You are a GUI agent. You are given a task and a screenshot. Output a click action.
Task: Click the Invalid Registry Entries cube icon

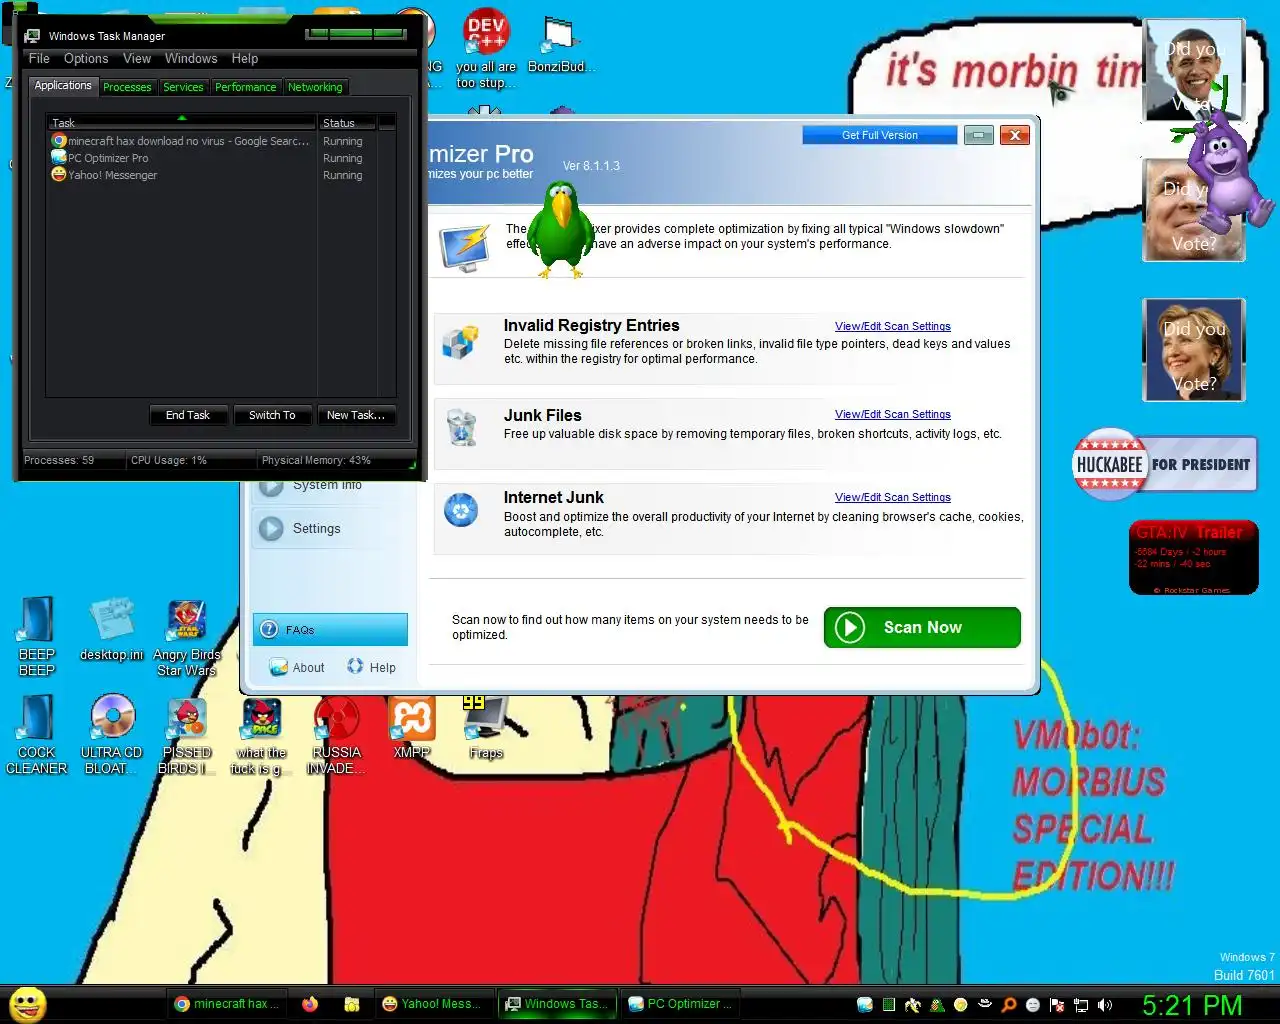point(461,343)
